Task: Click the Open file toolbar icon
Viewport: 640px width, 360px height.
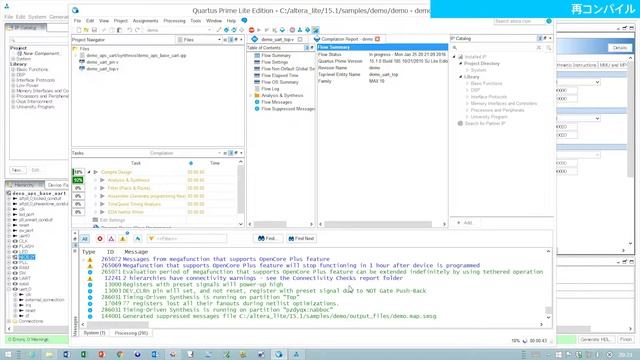Action: coord(87,30)
